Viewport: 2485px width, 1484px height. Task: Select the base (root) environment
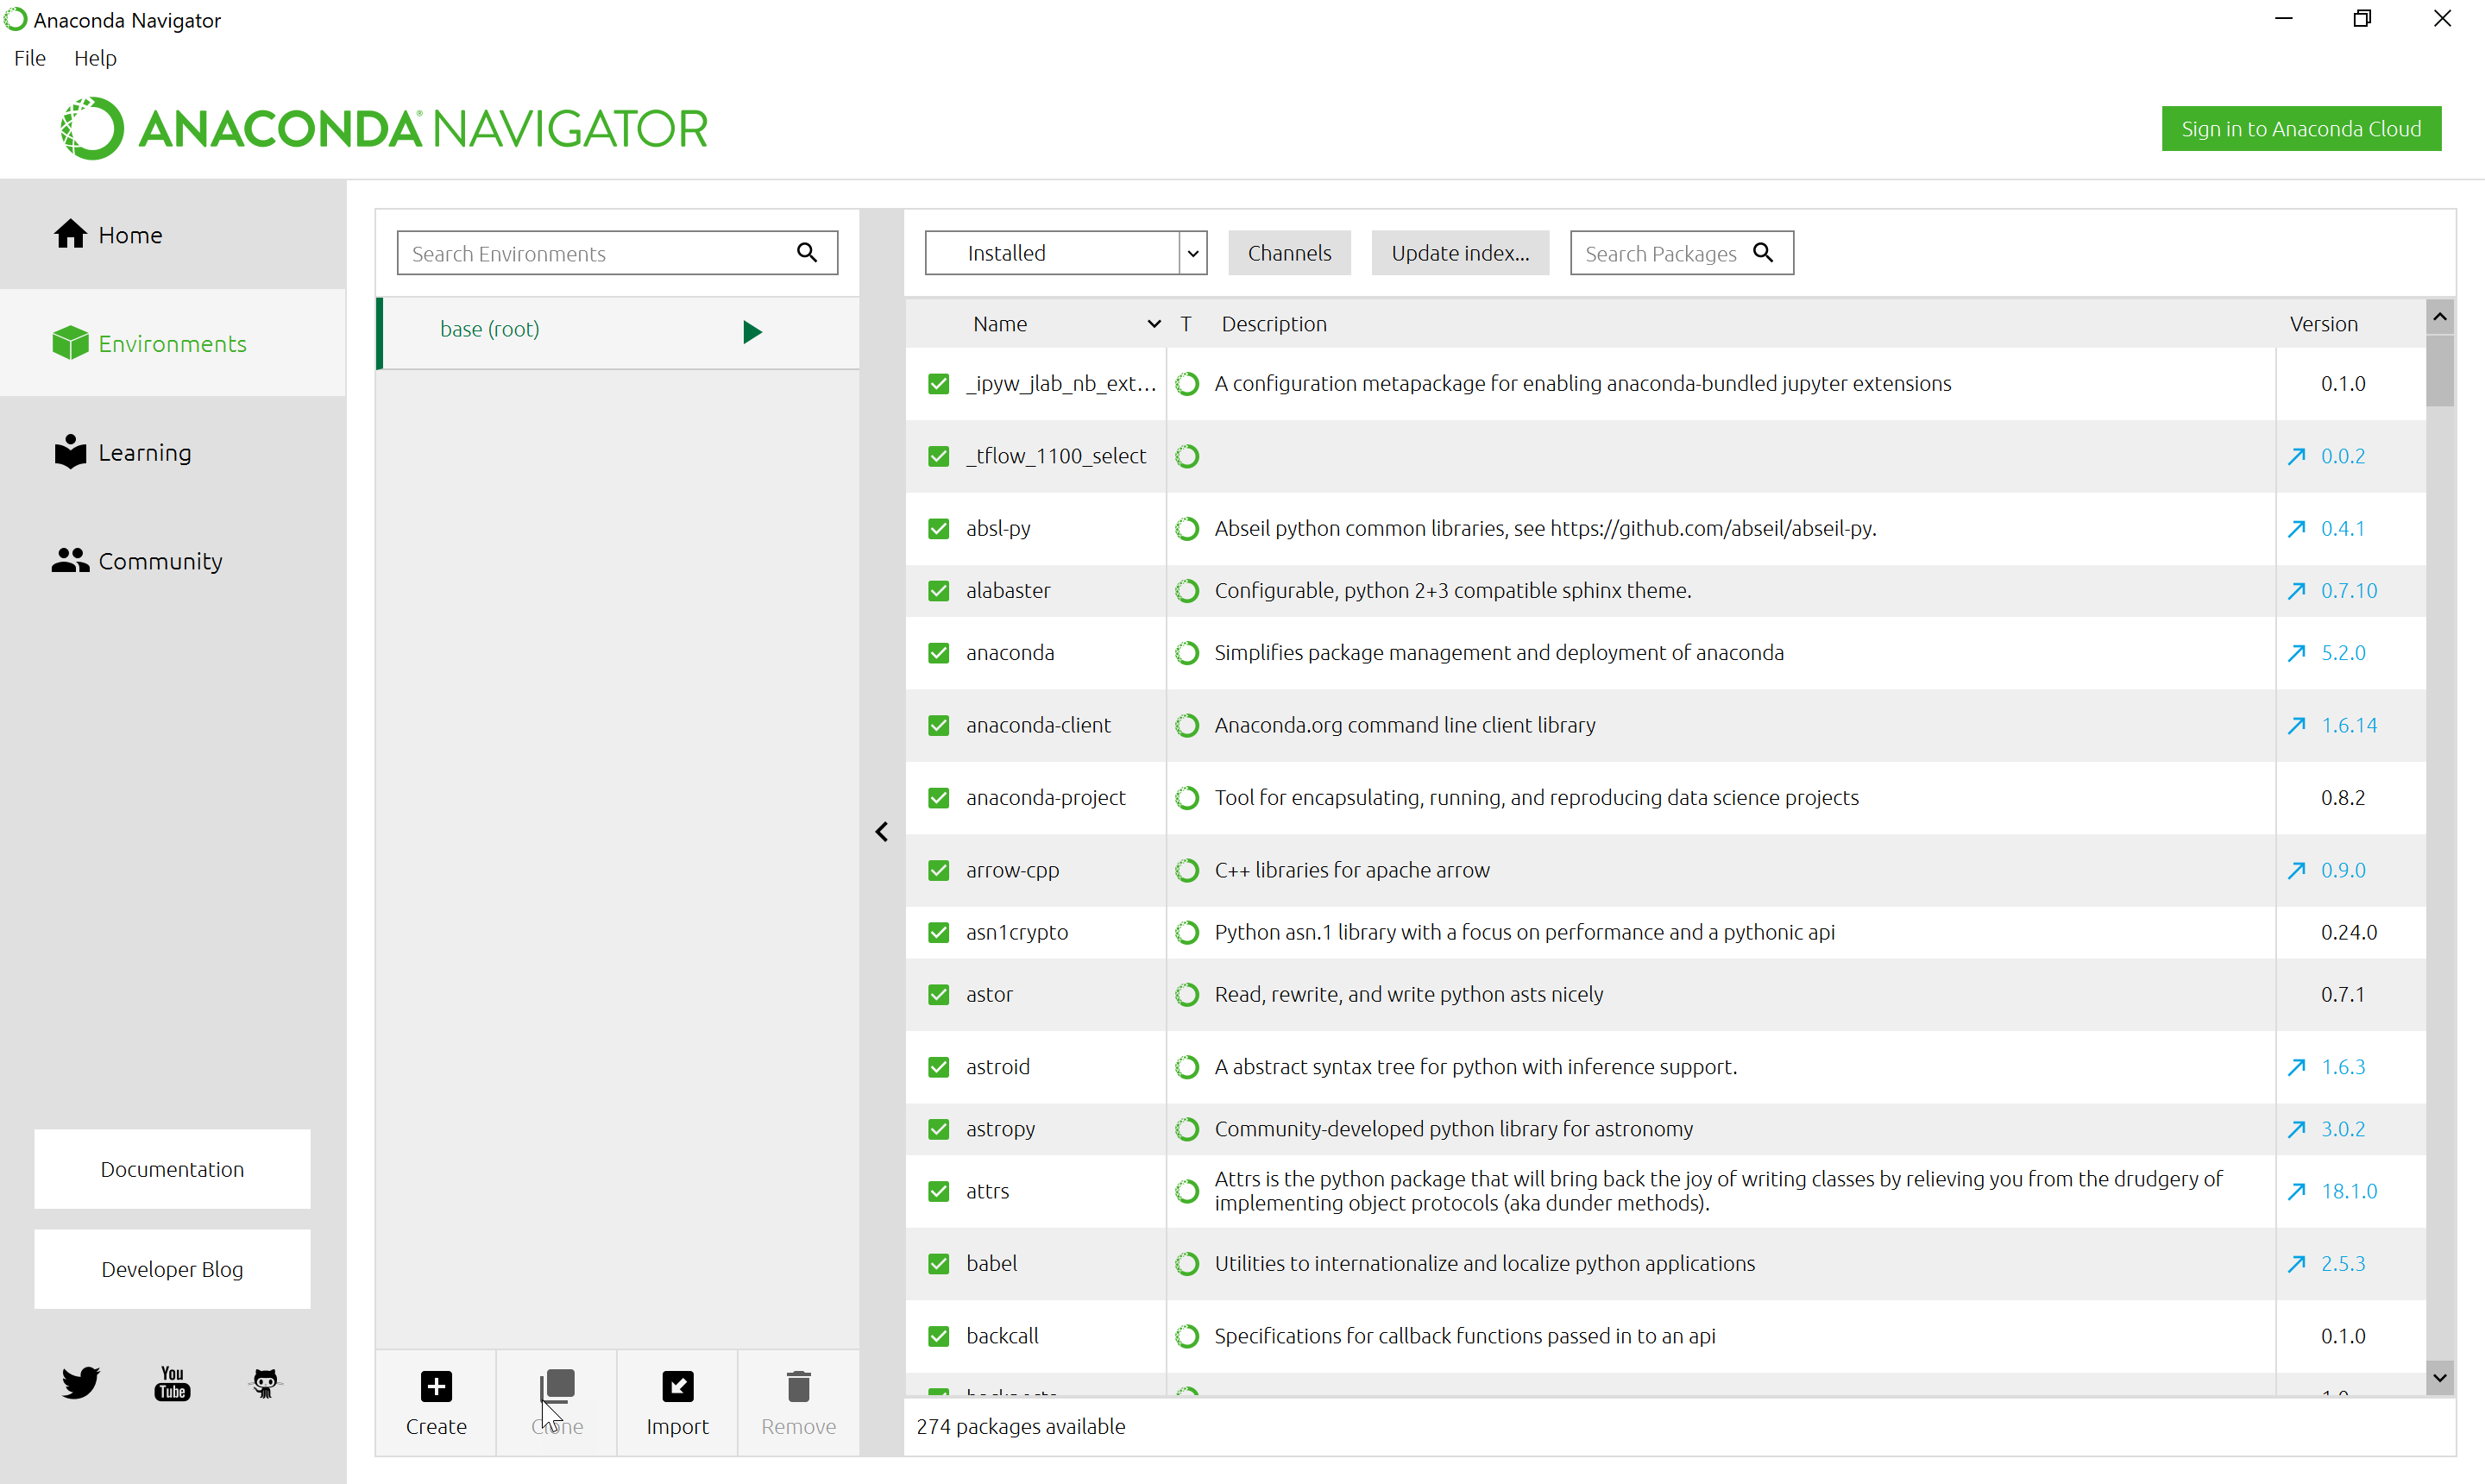click(617, 331)
